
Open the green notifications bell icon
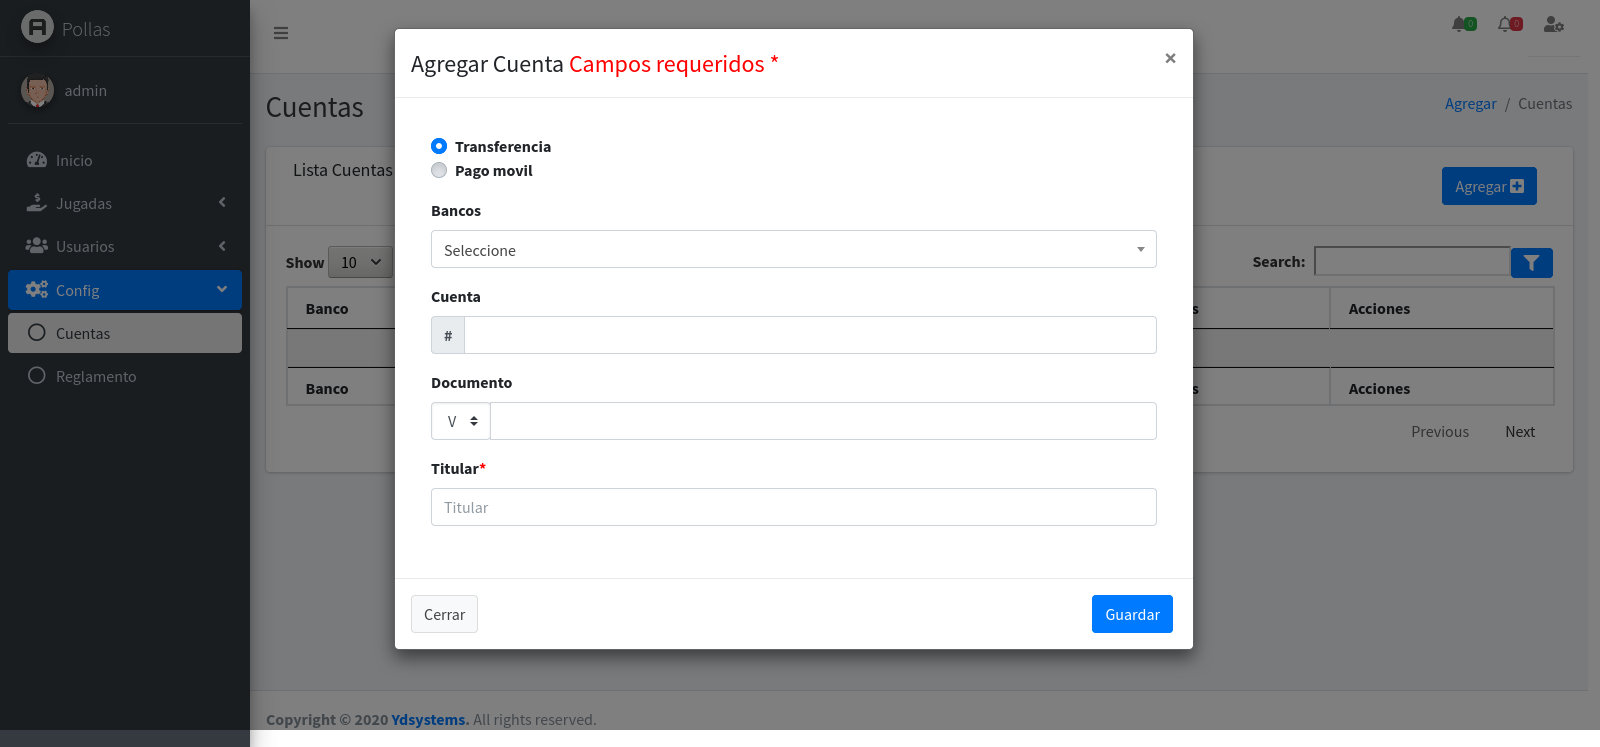[x=1463, y=24]
